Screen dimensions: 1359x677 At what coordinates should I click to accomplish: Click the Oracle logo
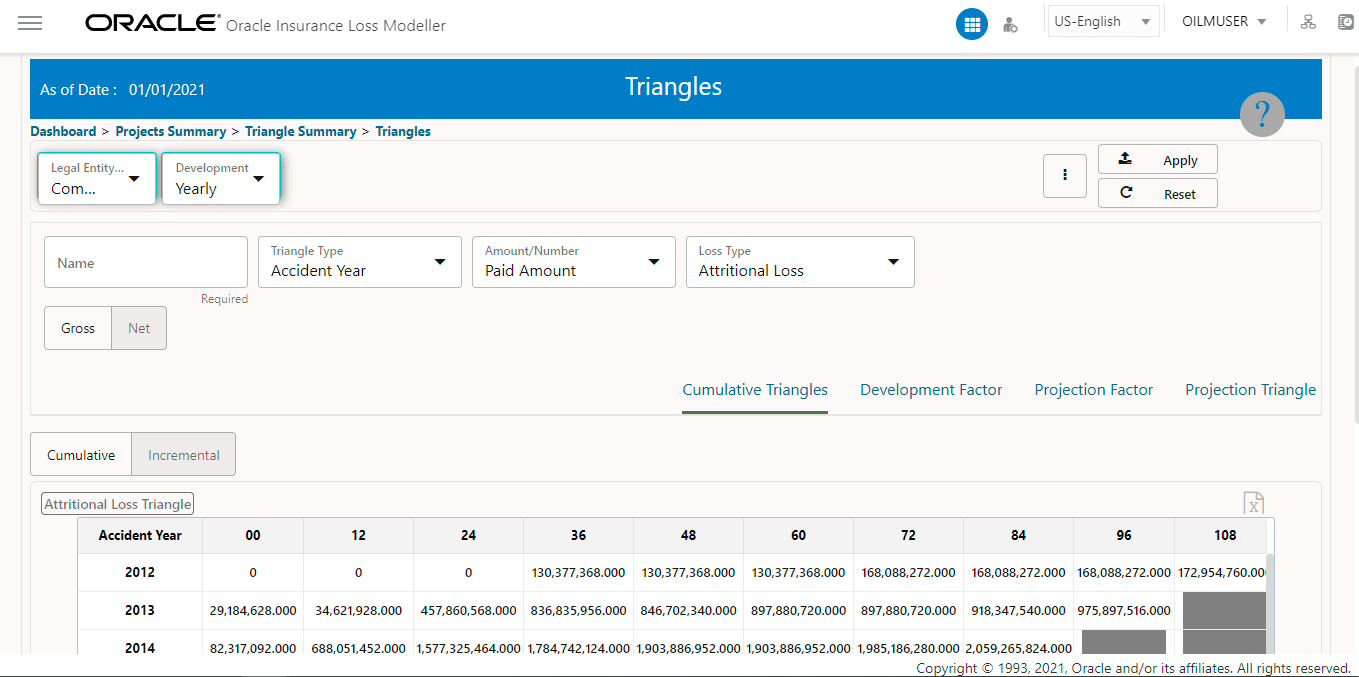153,23
